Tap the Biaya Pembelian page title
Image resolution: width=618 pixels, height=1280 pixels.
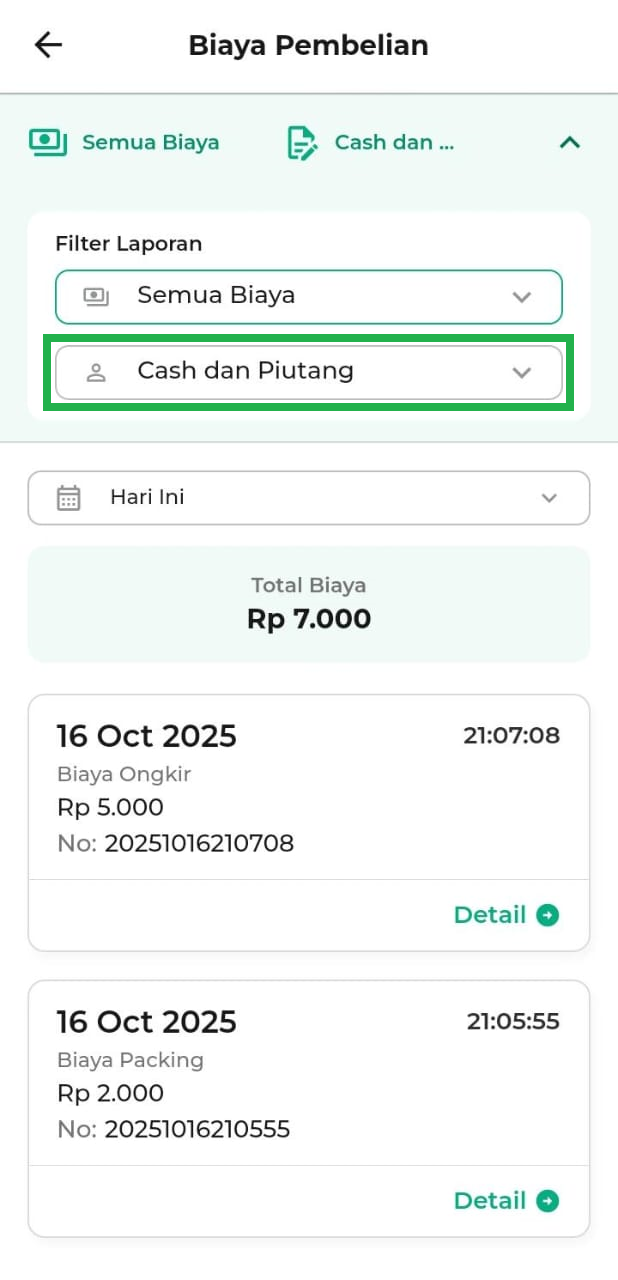click(308, 45)
